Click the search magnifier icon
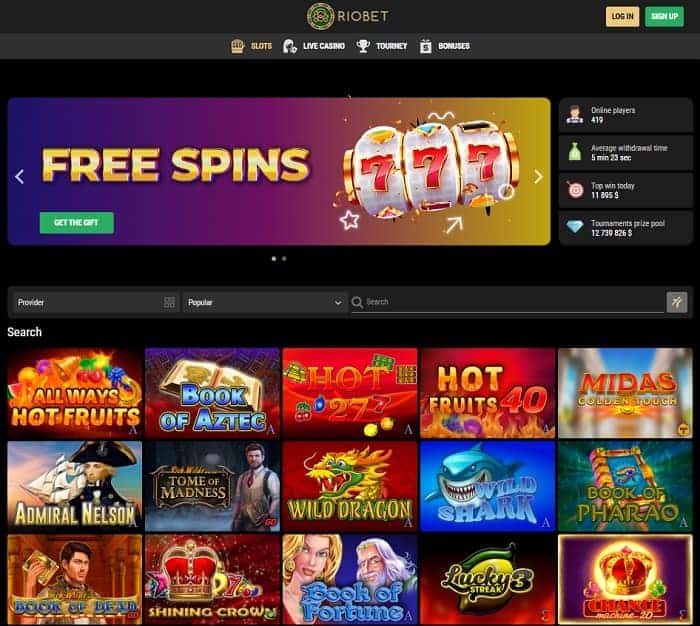700x626 pixels. [357, 302]
